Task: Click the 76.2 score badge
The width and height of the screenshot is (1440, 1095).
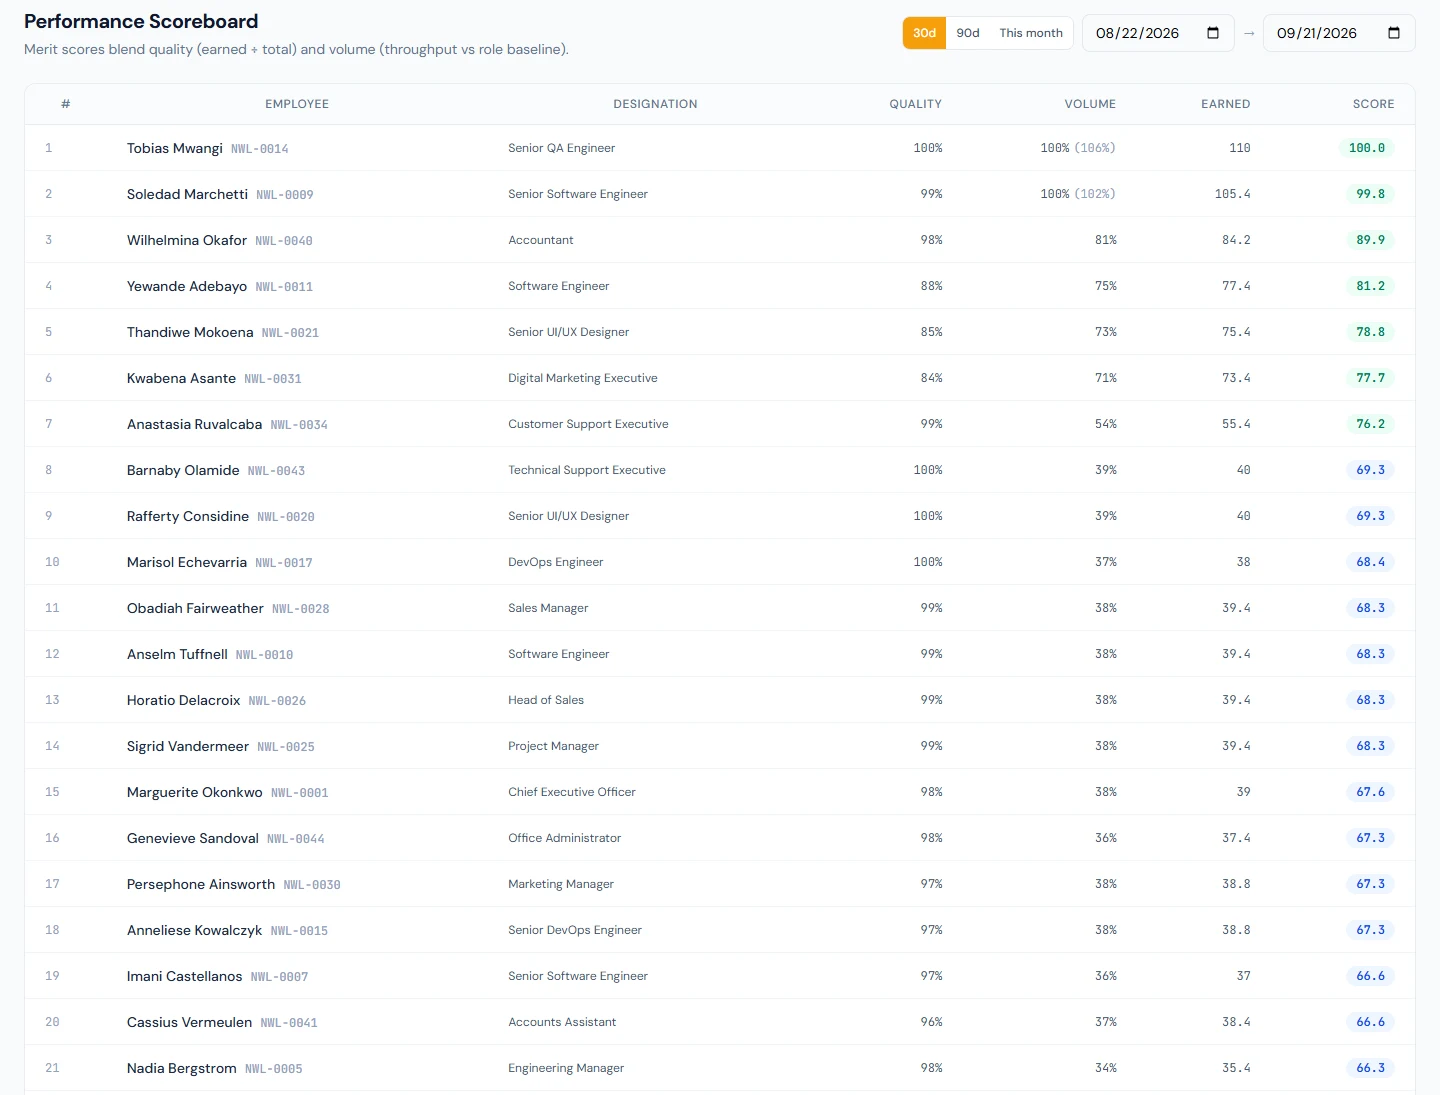Action: pos(1370,424)
